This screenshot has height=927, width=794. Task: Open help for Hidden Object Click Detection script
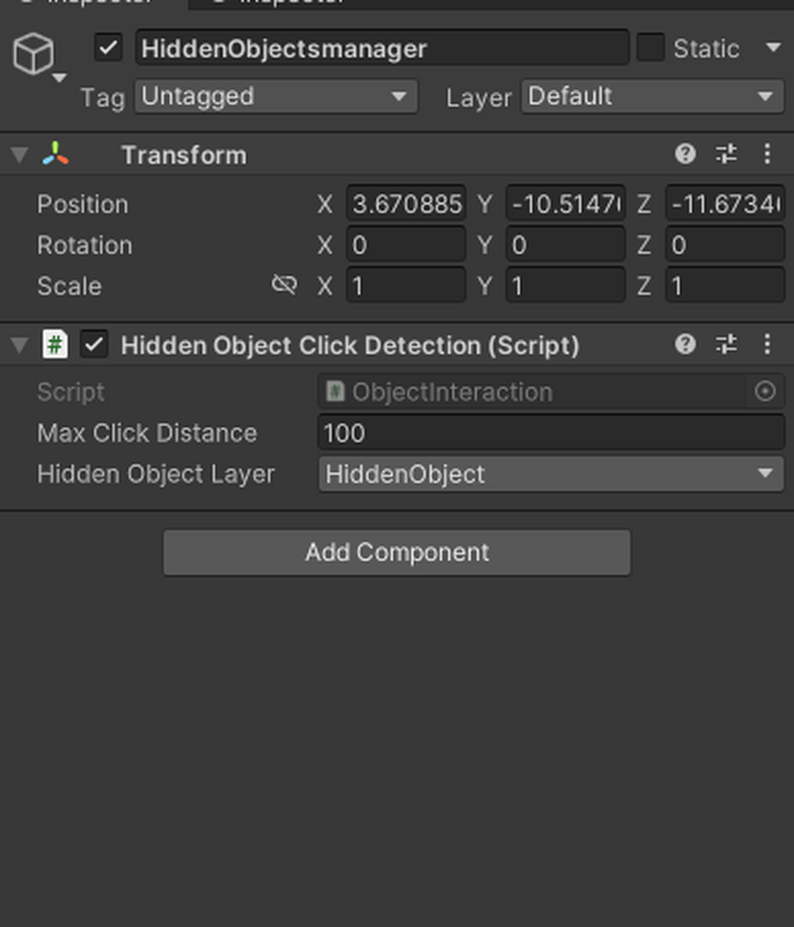[x=686, y=344]
